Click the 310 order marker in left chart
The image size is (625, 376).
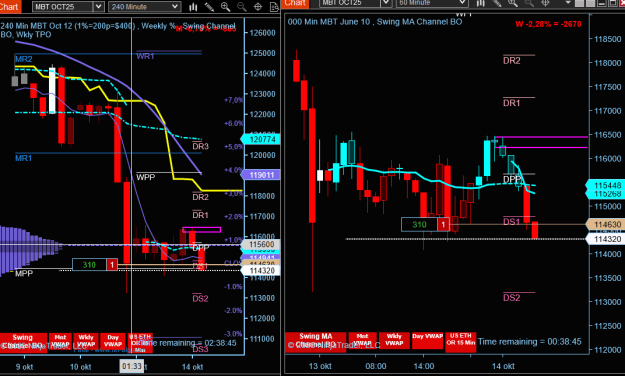89,264
